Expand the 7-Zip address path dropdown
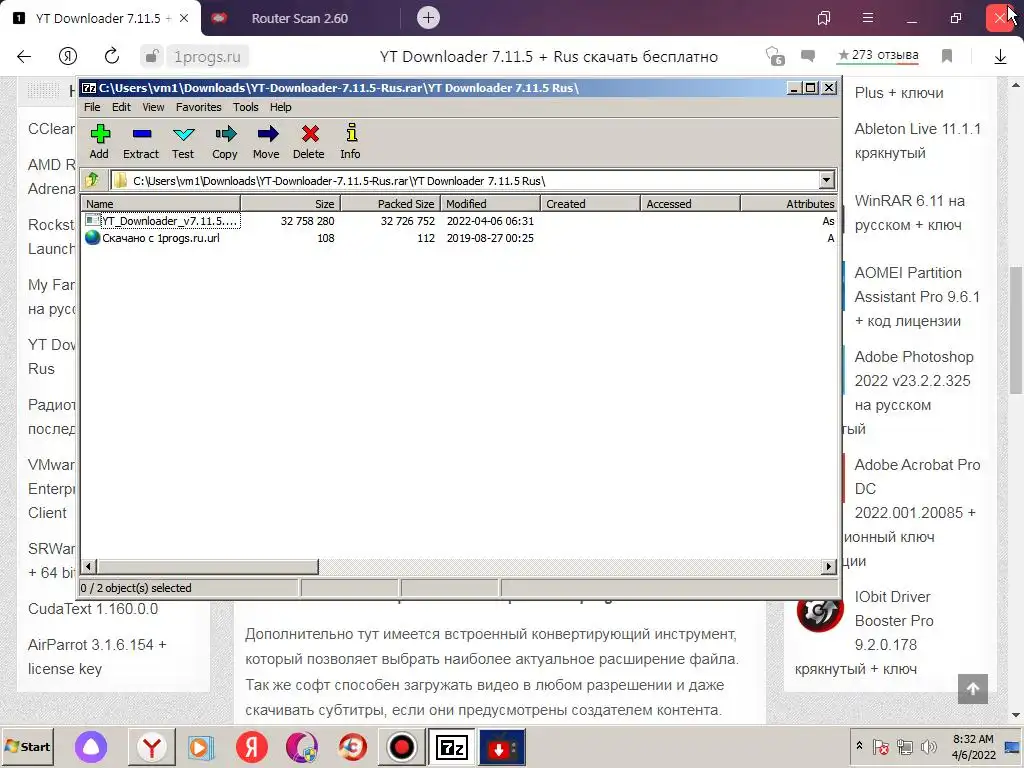The width and height of the screenshot is (1024, 768). click(x=826, y=180)
